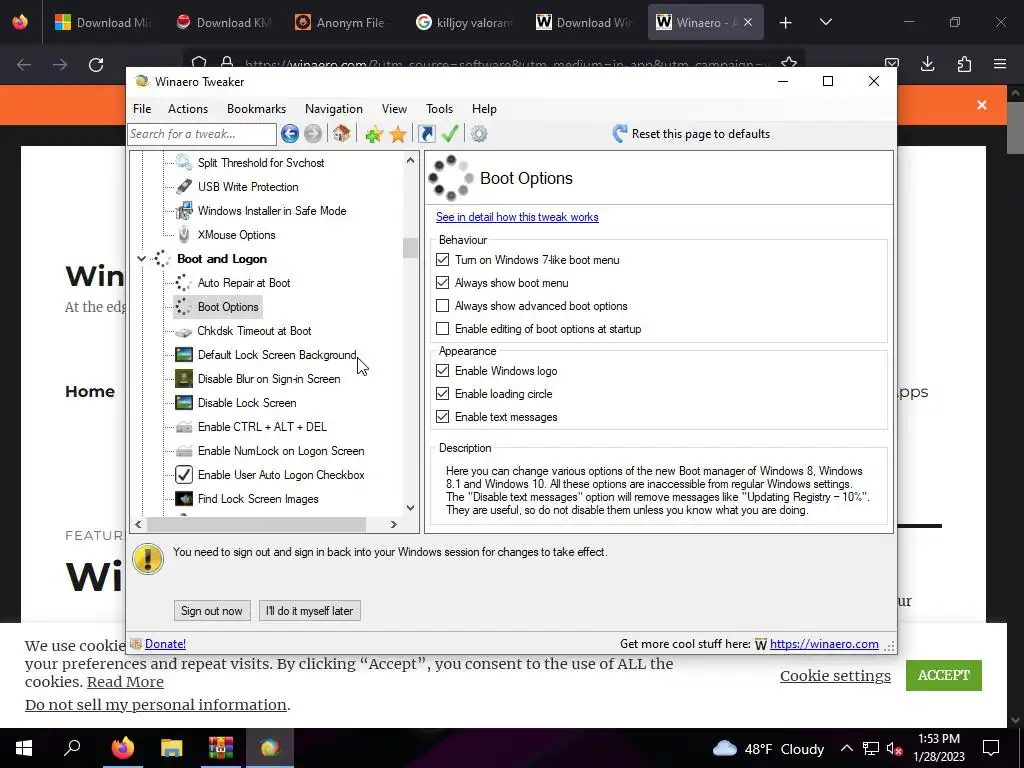
Task: Click Windows Start button
Action: click(x=24, y=748)
